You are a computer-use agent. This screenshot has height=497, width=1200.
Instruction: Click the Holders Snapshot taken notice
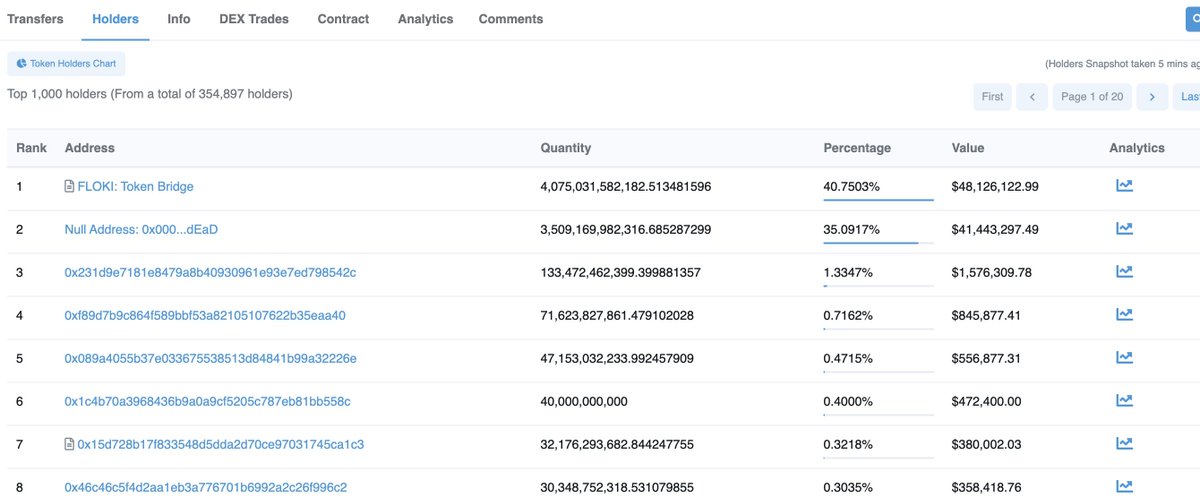point(1122,64)
